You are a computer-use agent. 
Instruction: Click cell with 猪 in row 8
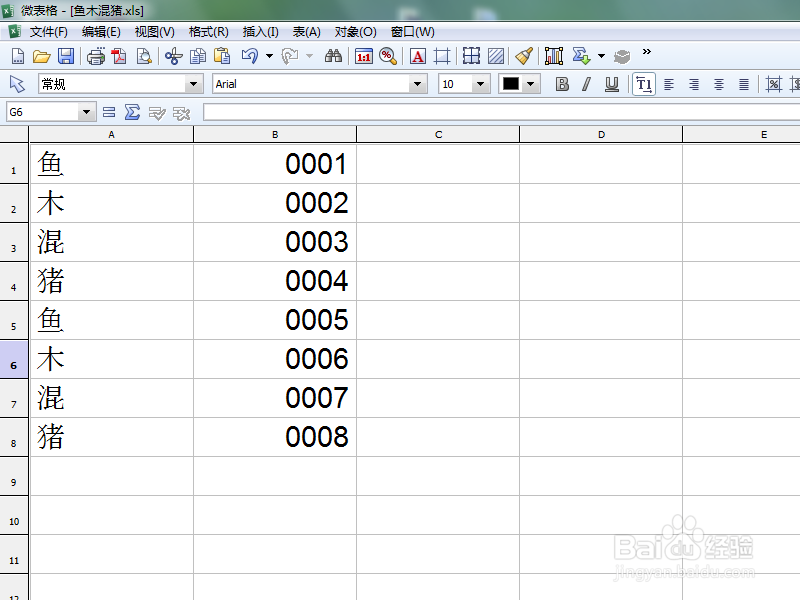112,437
